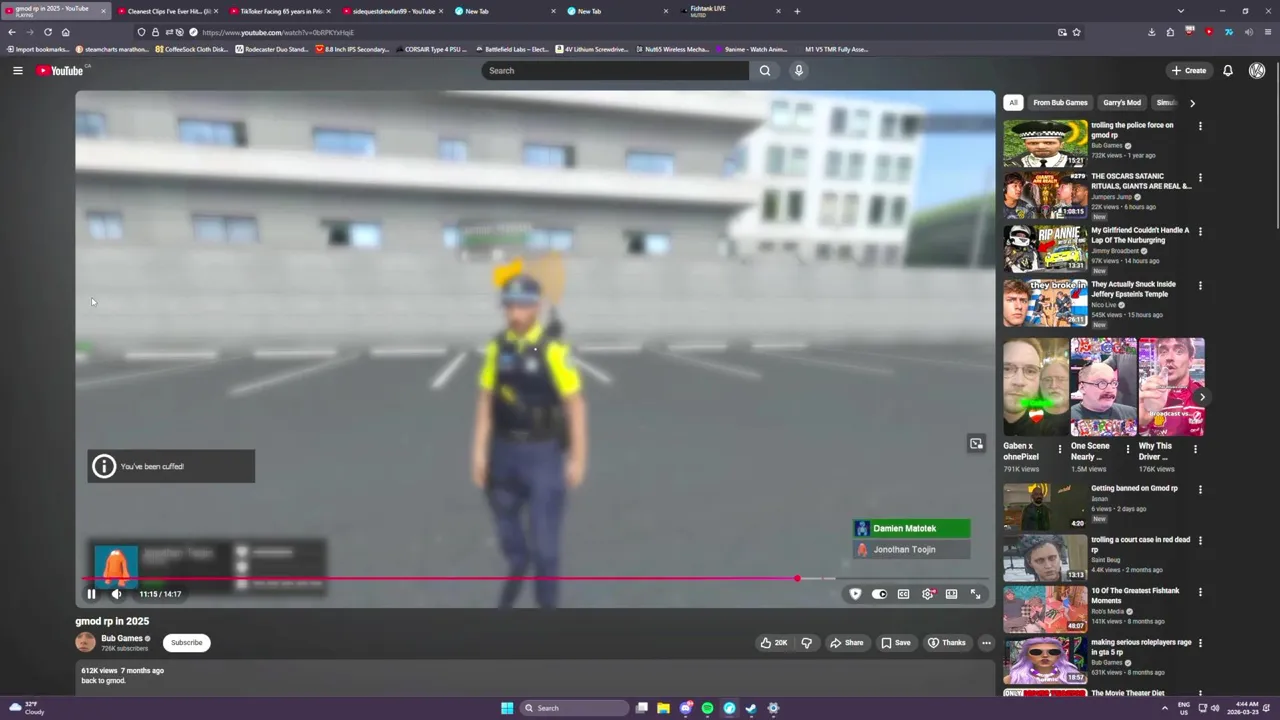The width and height of the screenshot is (1280, 720).
Task: Go to the YouTube home logo
Action: coord(62,70)
